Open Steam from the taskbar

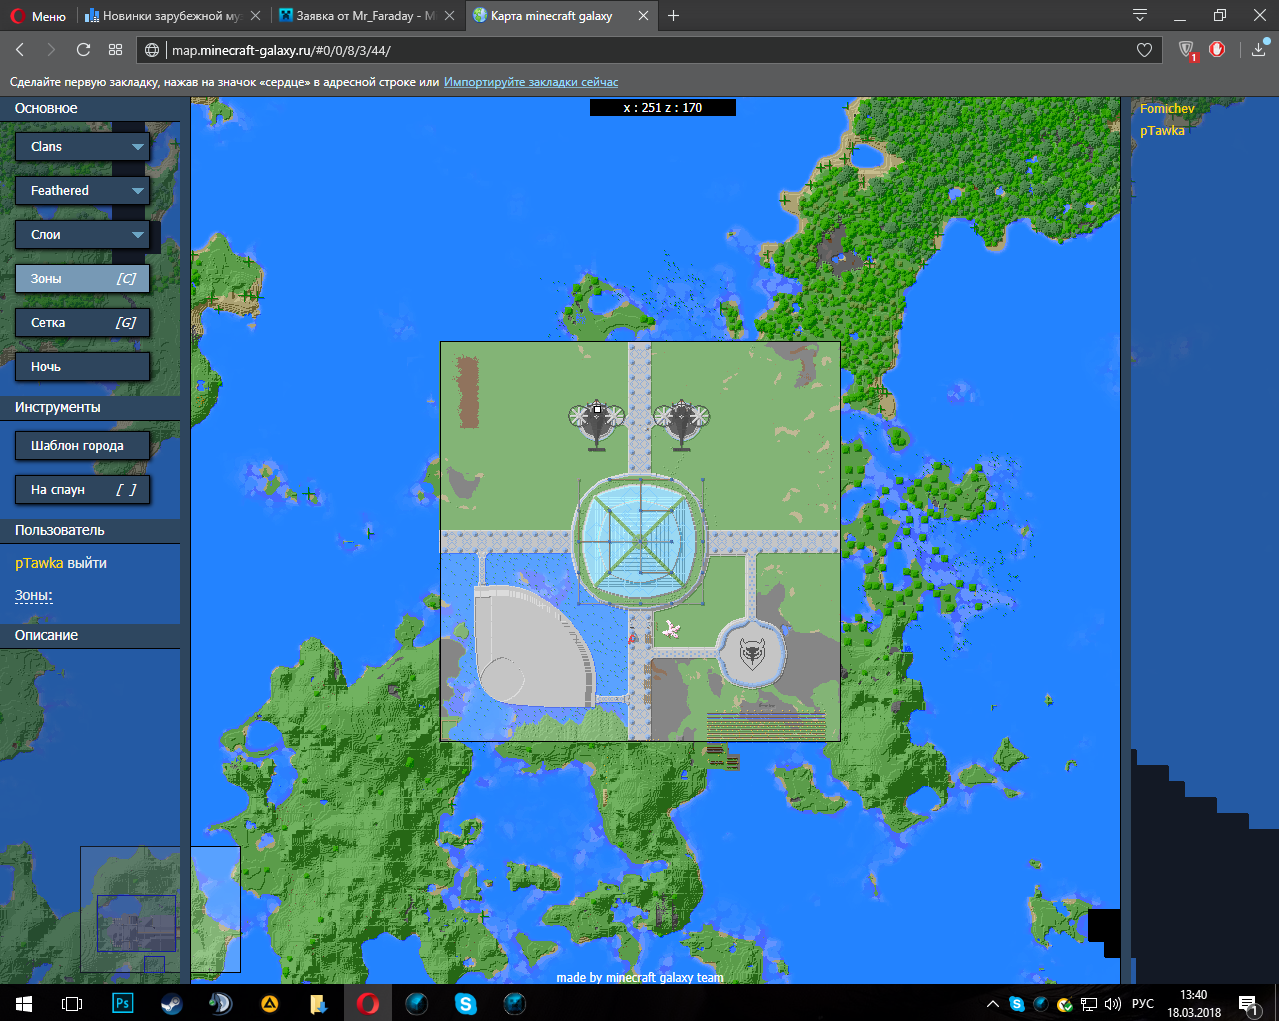click(x=171, y=1003)
